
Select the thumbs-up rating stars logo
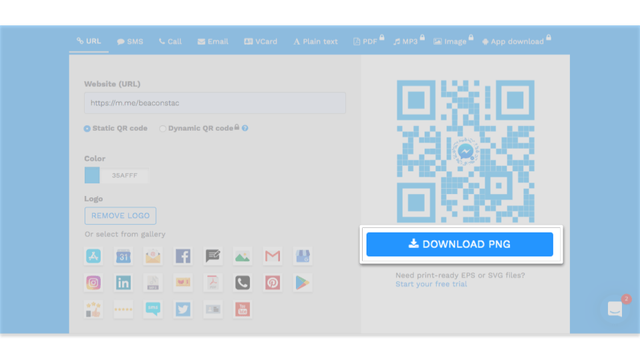click(x=93, y=309)
